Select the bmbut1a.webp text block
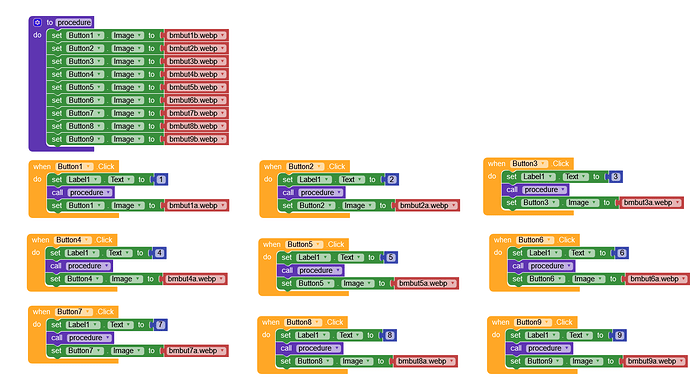The width and height of the screenshot is (690, 387). [197, 206]
